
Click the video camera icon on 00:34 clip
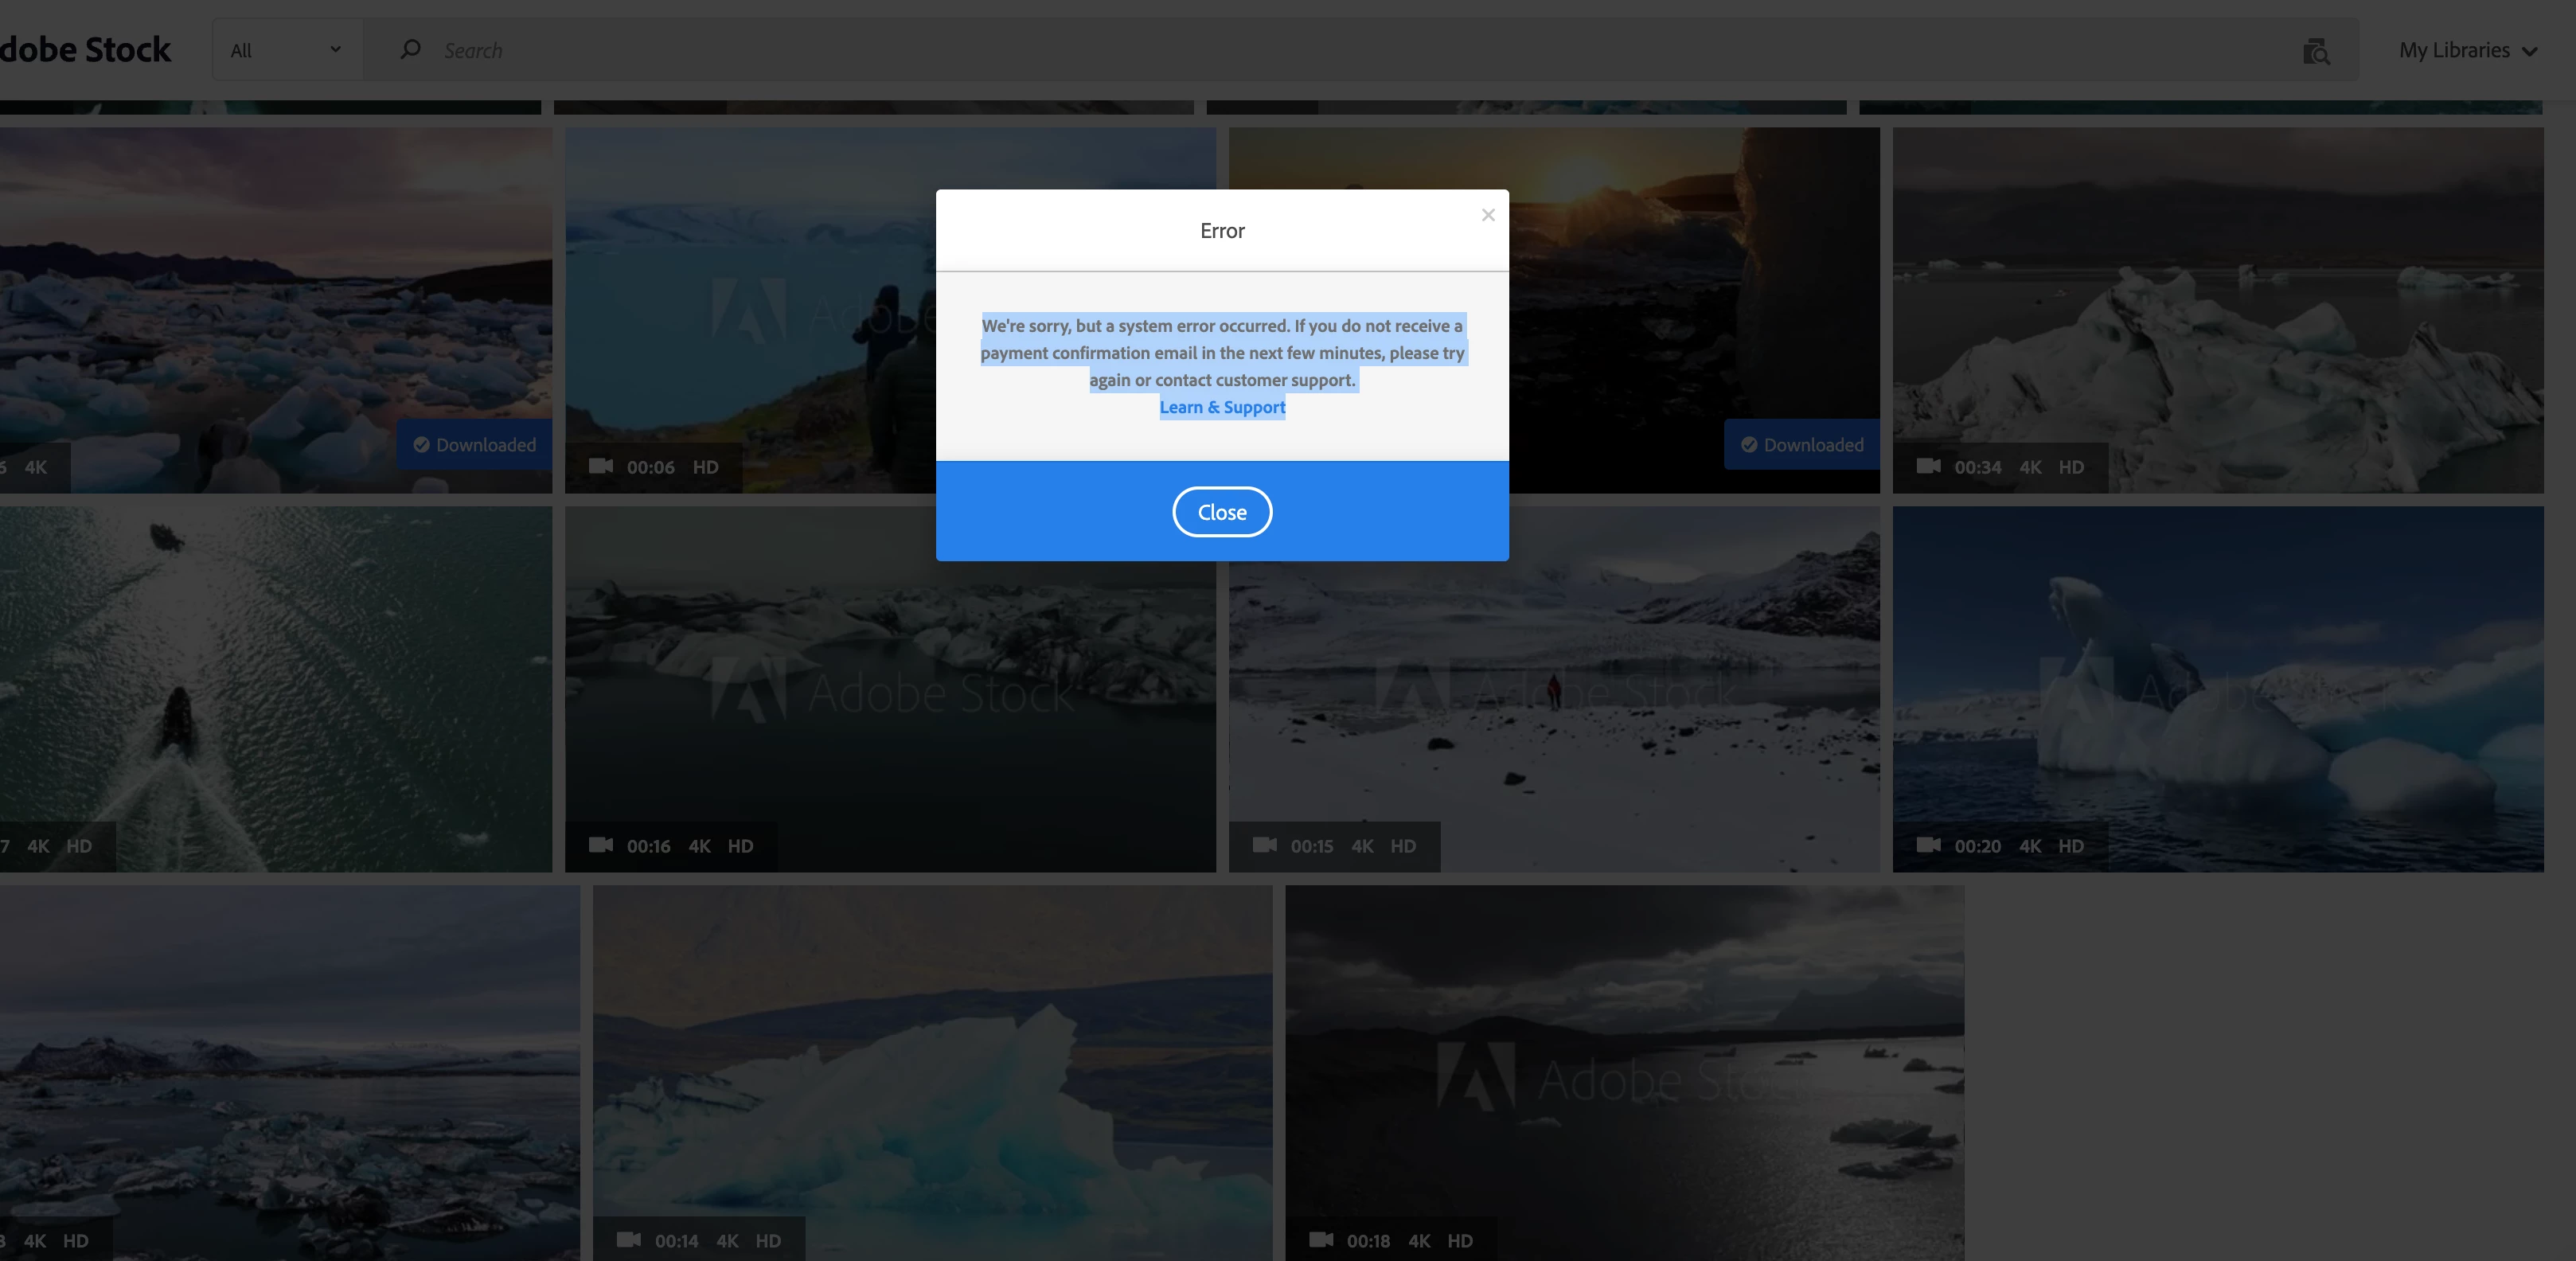(1928, 466)
